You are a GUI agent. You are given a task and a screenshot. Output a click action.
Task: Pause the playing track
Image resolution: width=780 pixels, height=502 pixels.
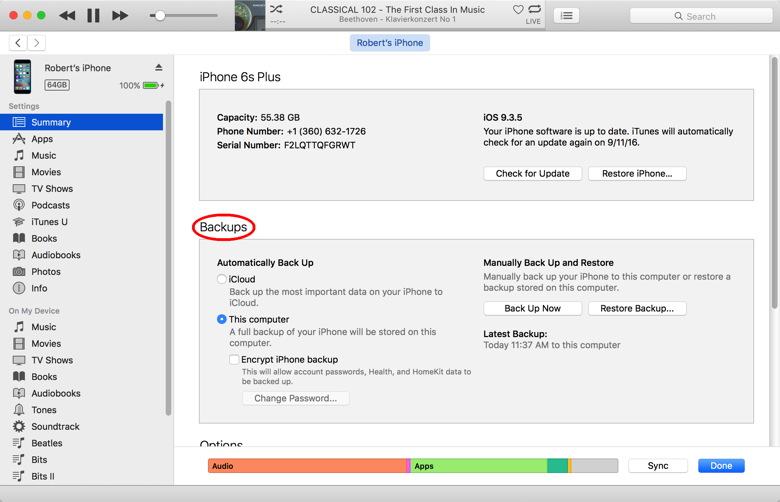coord(93,16)
